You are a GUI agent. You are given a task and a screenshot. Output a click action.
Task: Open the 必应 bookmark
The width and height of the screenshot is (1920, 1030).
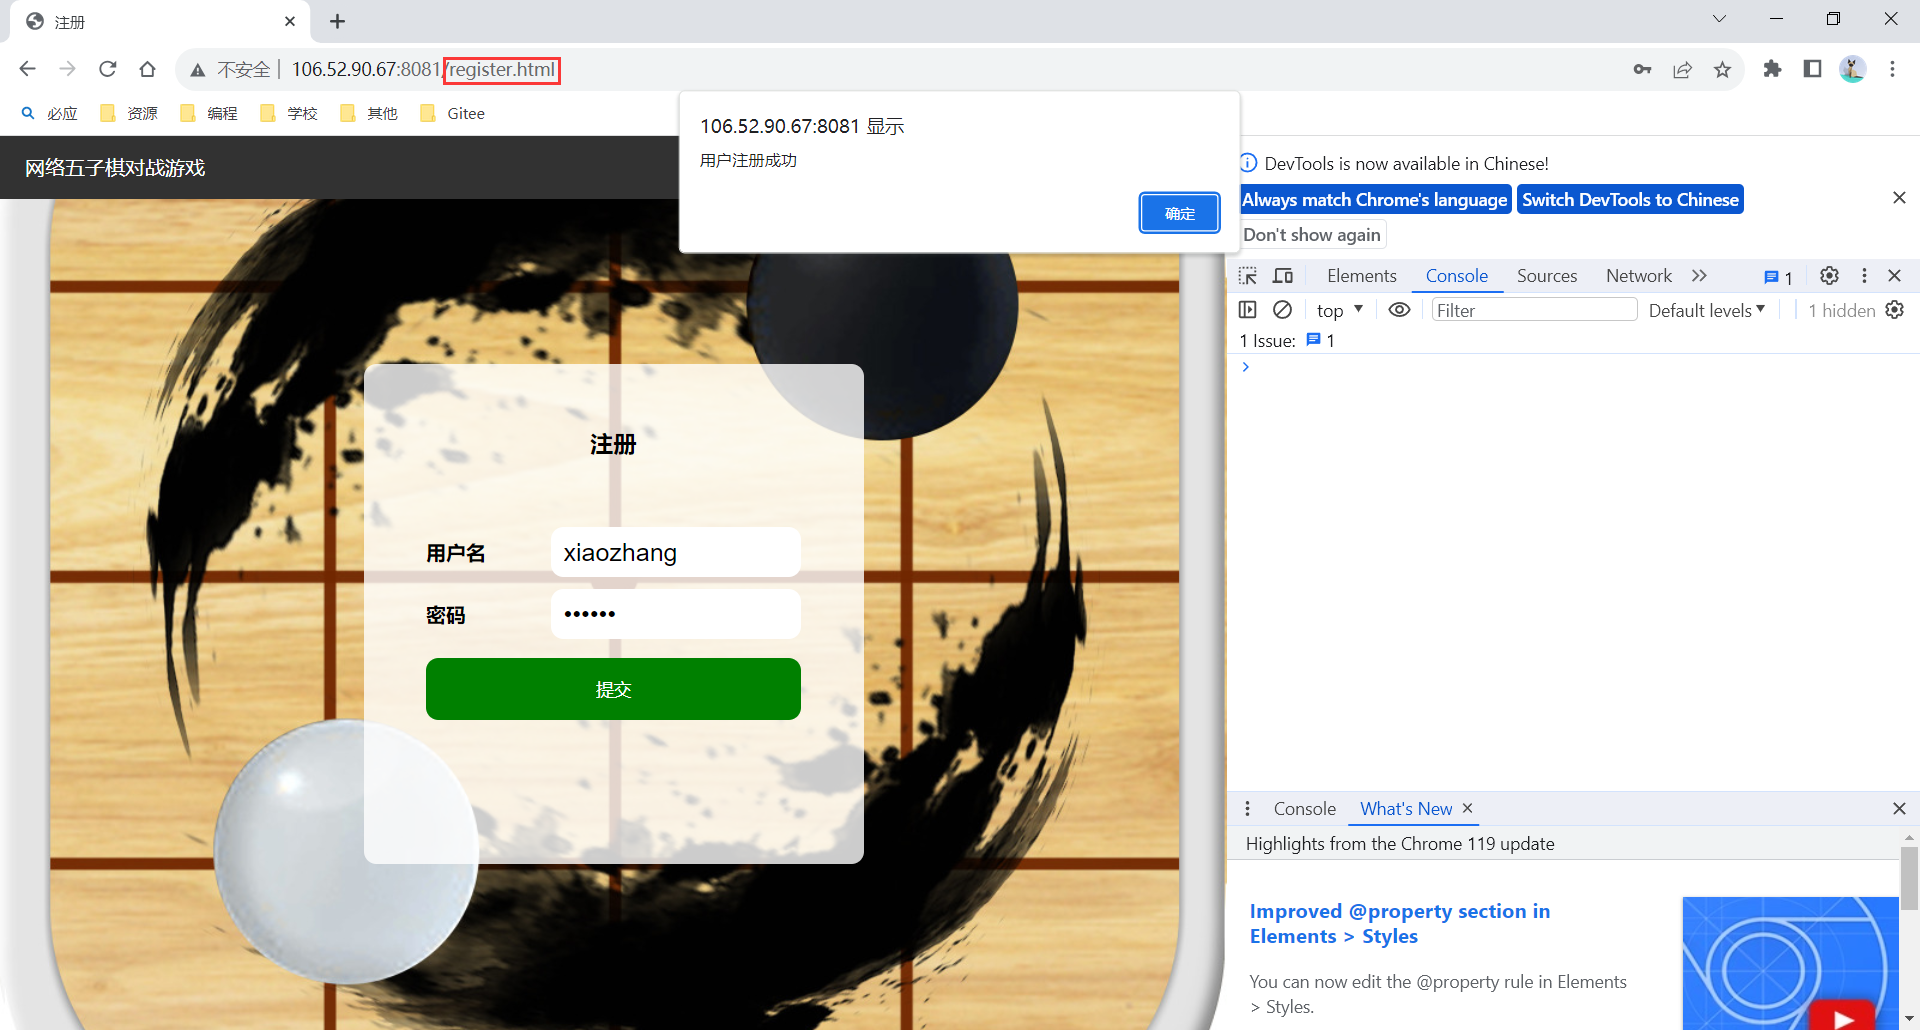pyautogui.click(x=50, y=113)
